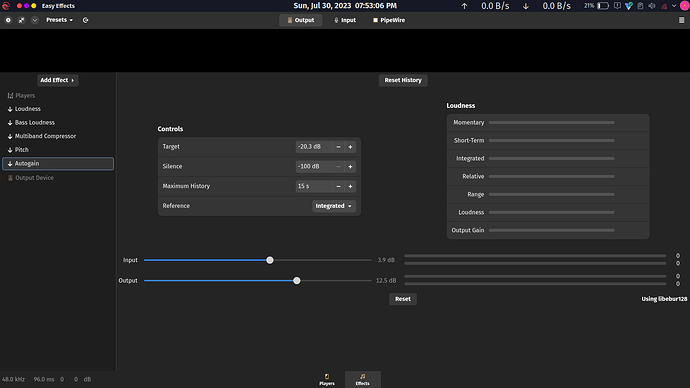
Task: Switch to the Input tab
Action: pyautogui.click(x=345, y=20)
